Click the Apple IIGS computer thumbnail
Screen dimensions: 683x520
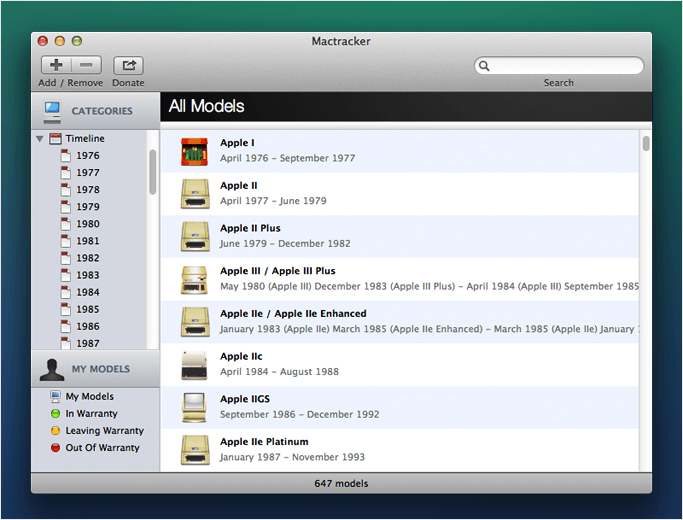pyautogui.click(x=194, y=408)
